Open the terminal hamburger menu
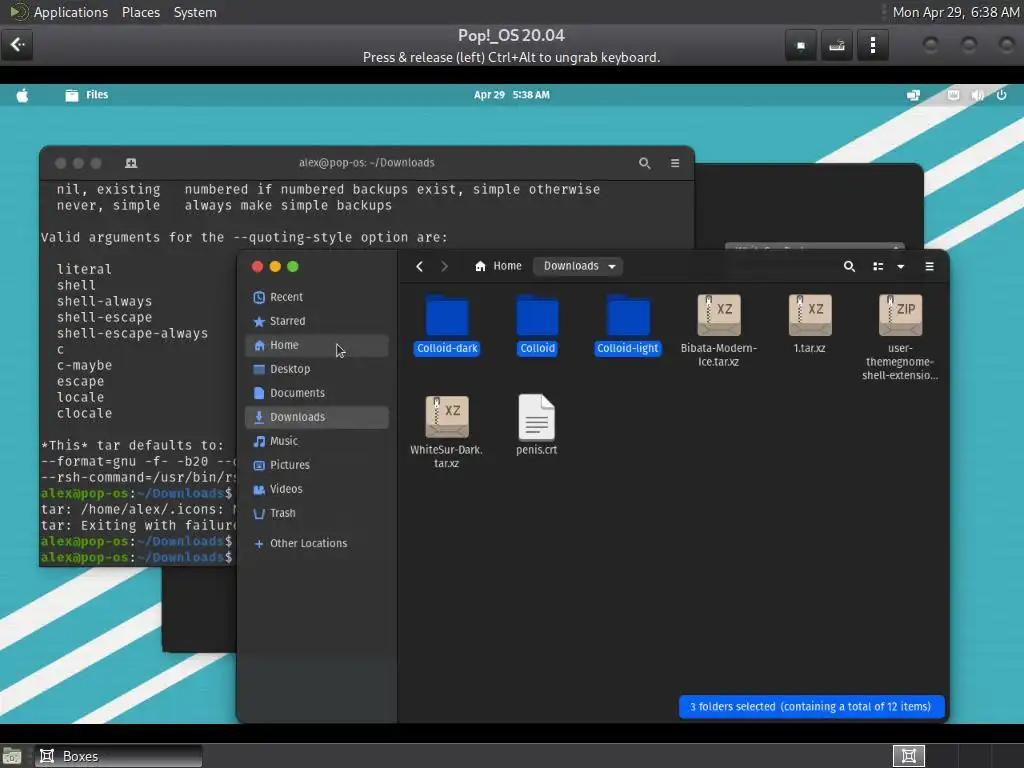1024x768 pixels. (675, 163)
